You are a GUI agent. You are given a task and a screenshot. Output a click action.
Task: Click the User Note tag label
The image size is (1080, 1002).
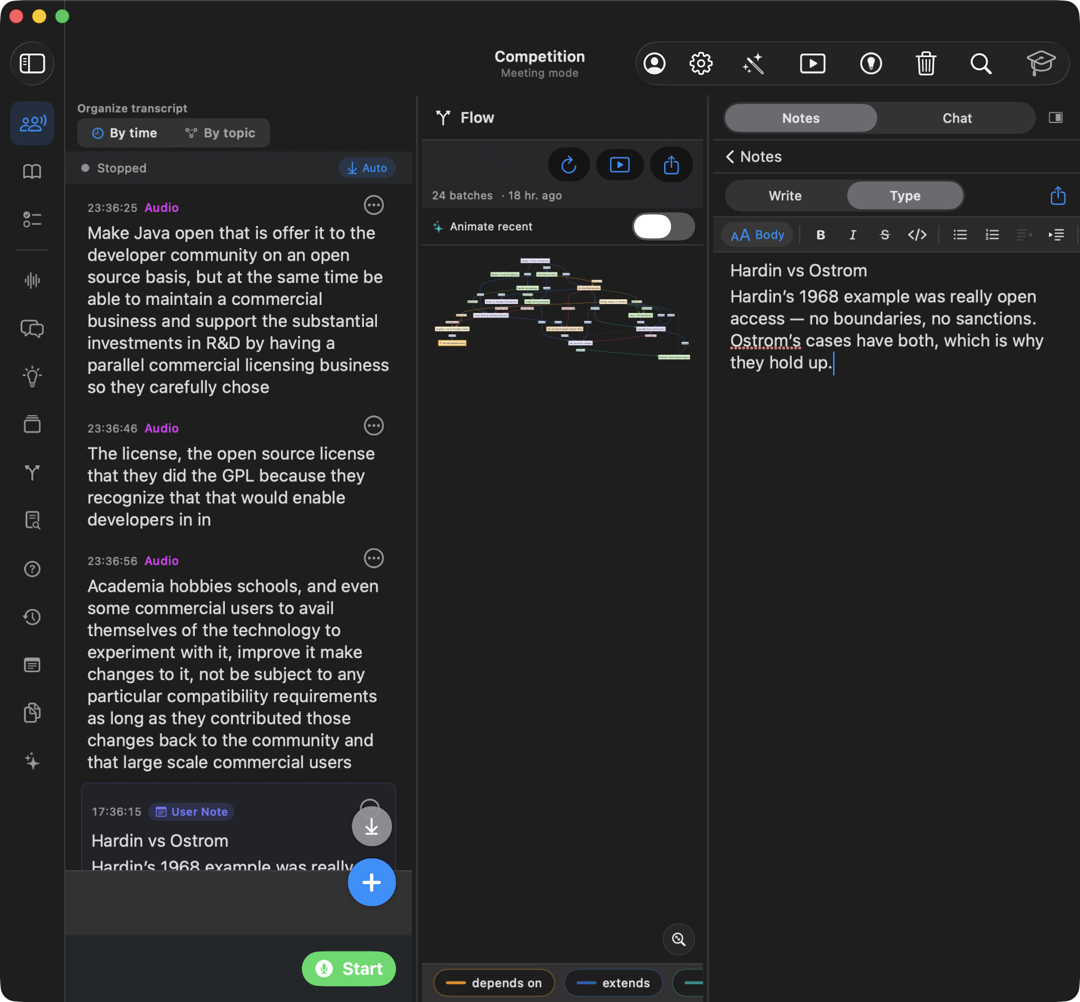tap(191, 812)
